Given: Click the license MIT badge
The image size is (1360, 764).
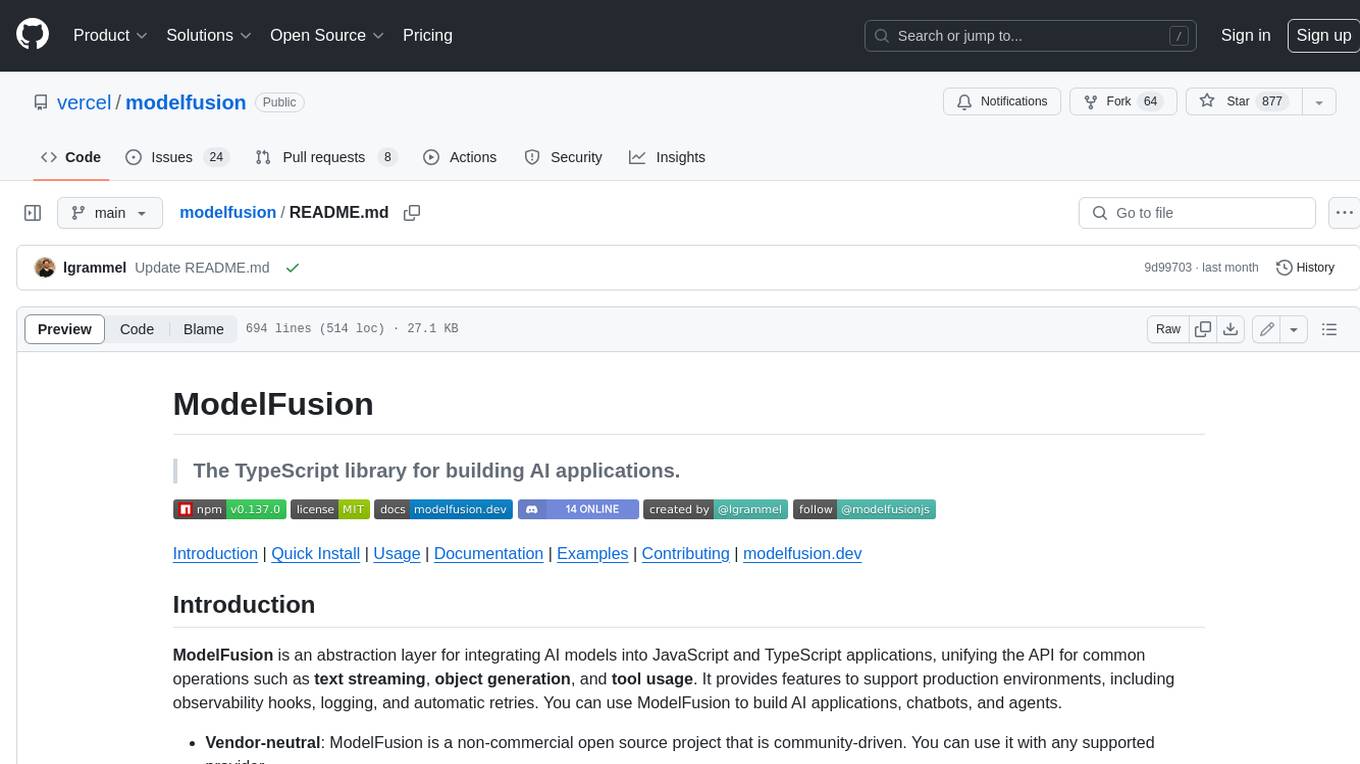Looking at the screenshot, I should [x=330, y=509].
